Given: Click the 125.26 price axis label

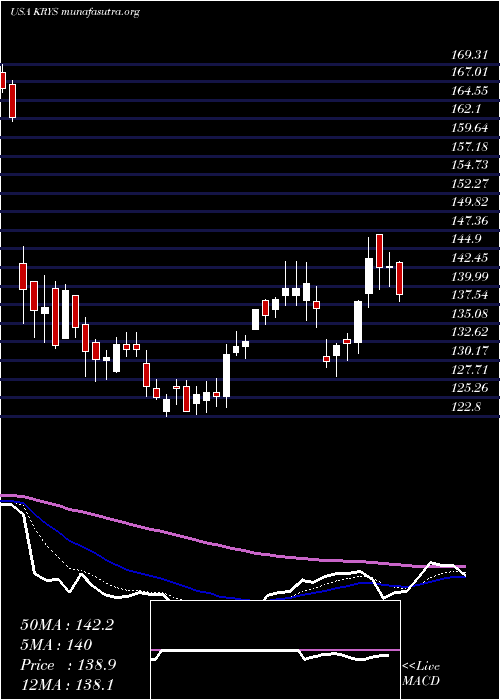Looking at the screenshot, I should pyautogui.click(x=470, y=388).
